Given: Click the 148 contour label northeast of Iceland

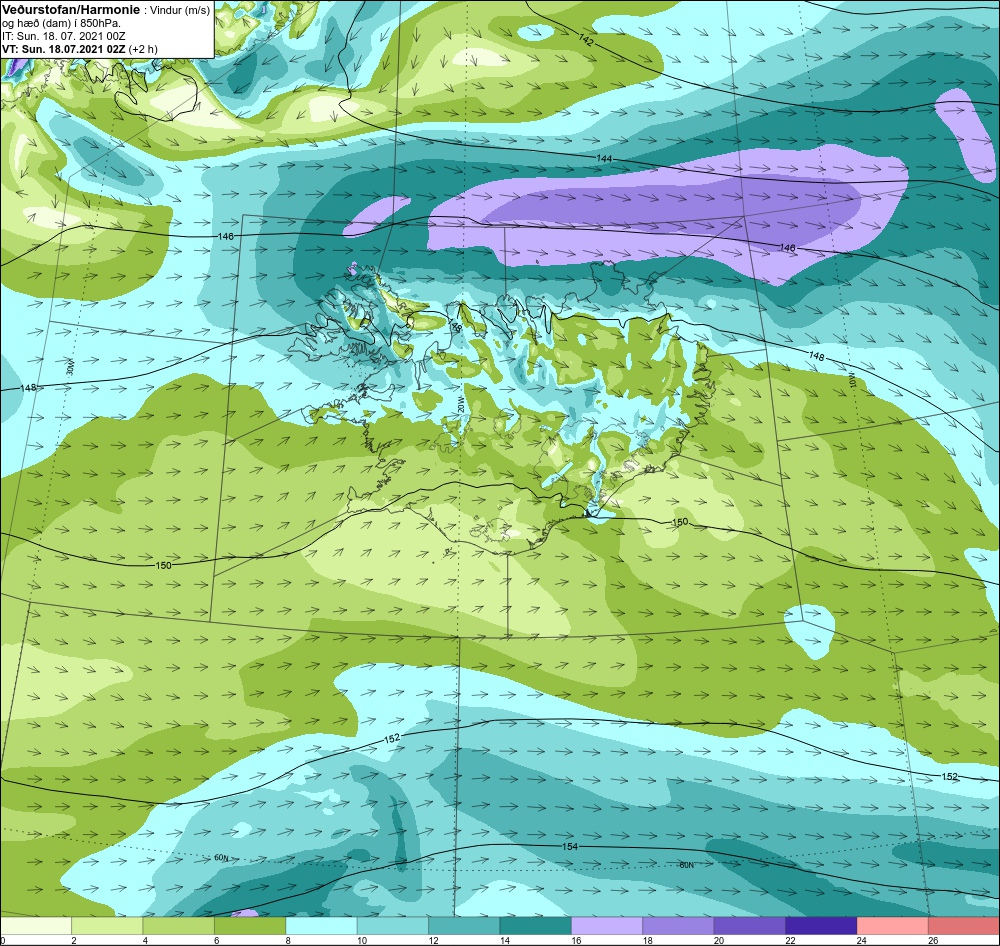Looking at the screenshot, I should coord(817,356).
